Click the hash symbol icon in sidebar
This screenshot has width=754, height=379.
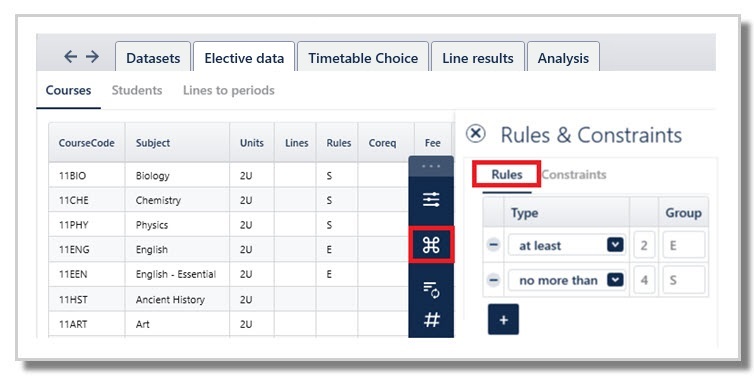[431, 319]
